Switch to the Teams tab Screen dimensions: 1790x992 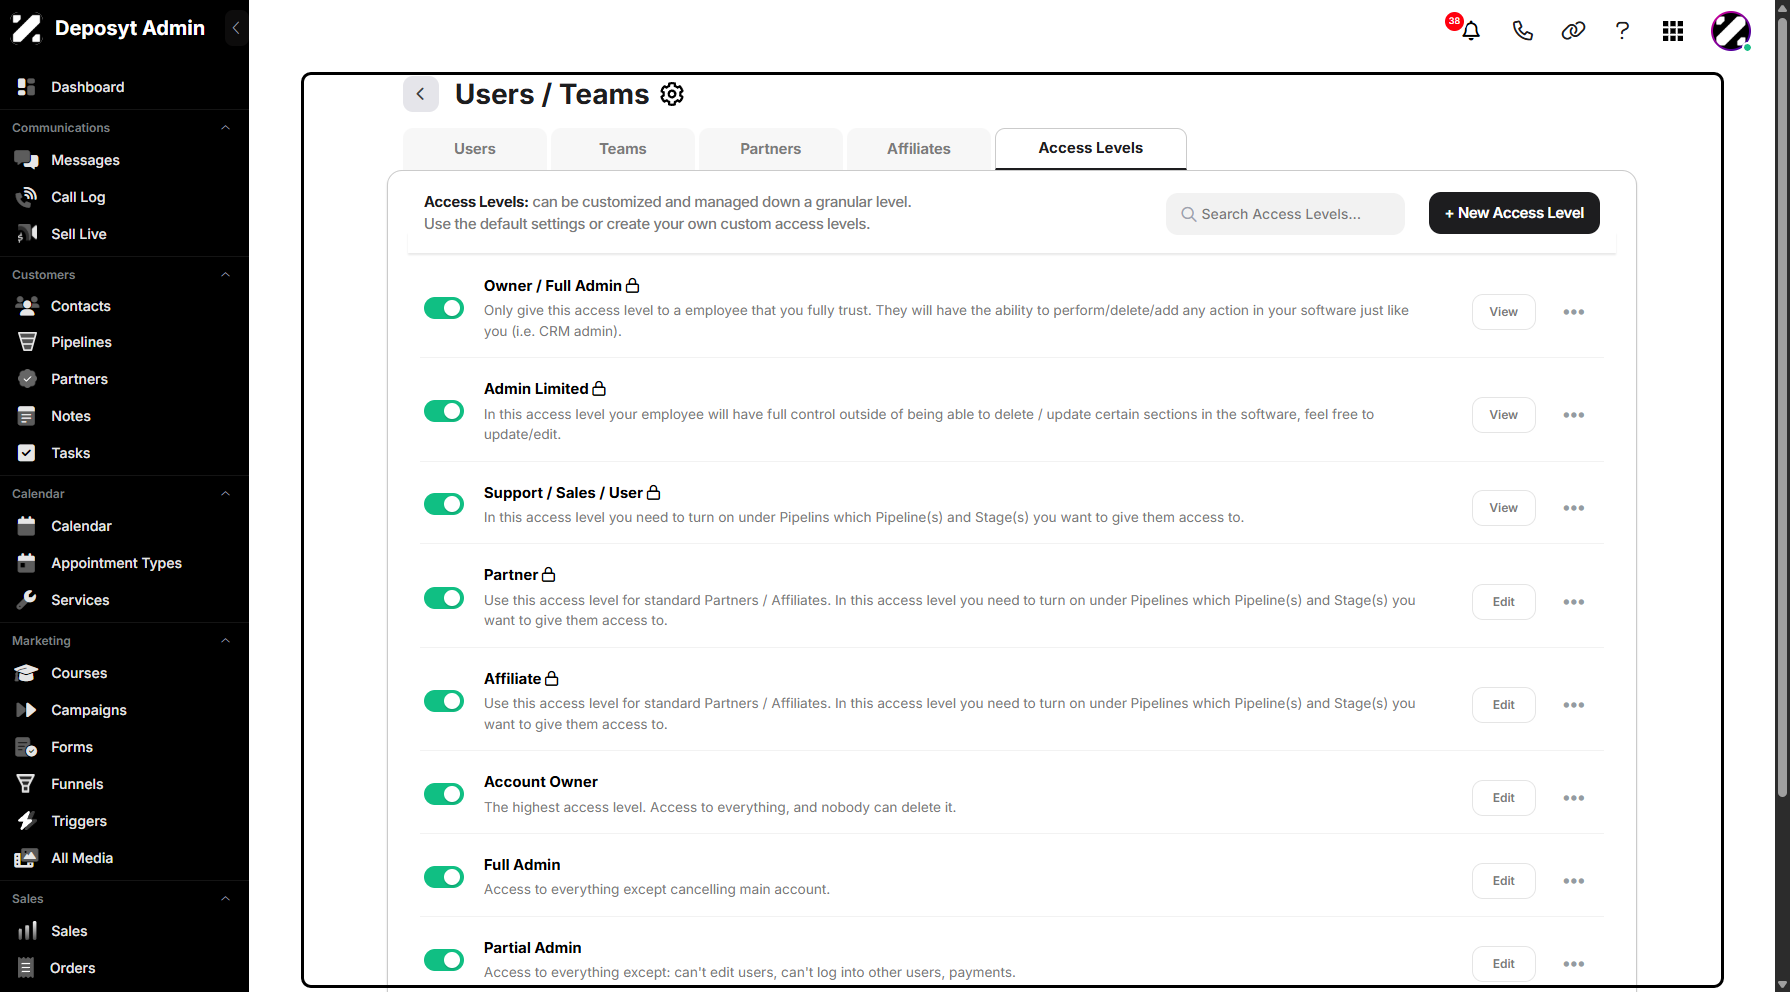[623, 149]
